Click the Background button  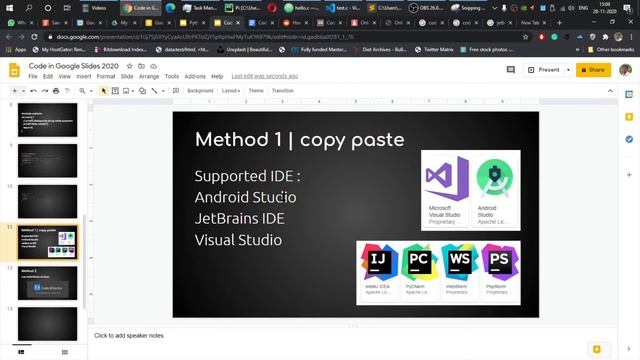tap(200, 91)
